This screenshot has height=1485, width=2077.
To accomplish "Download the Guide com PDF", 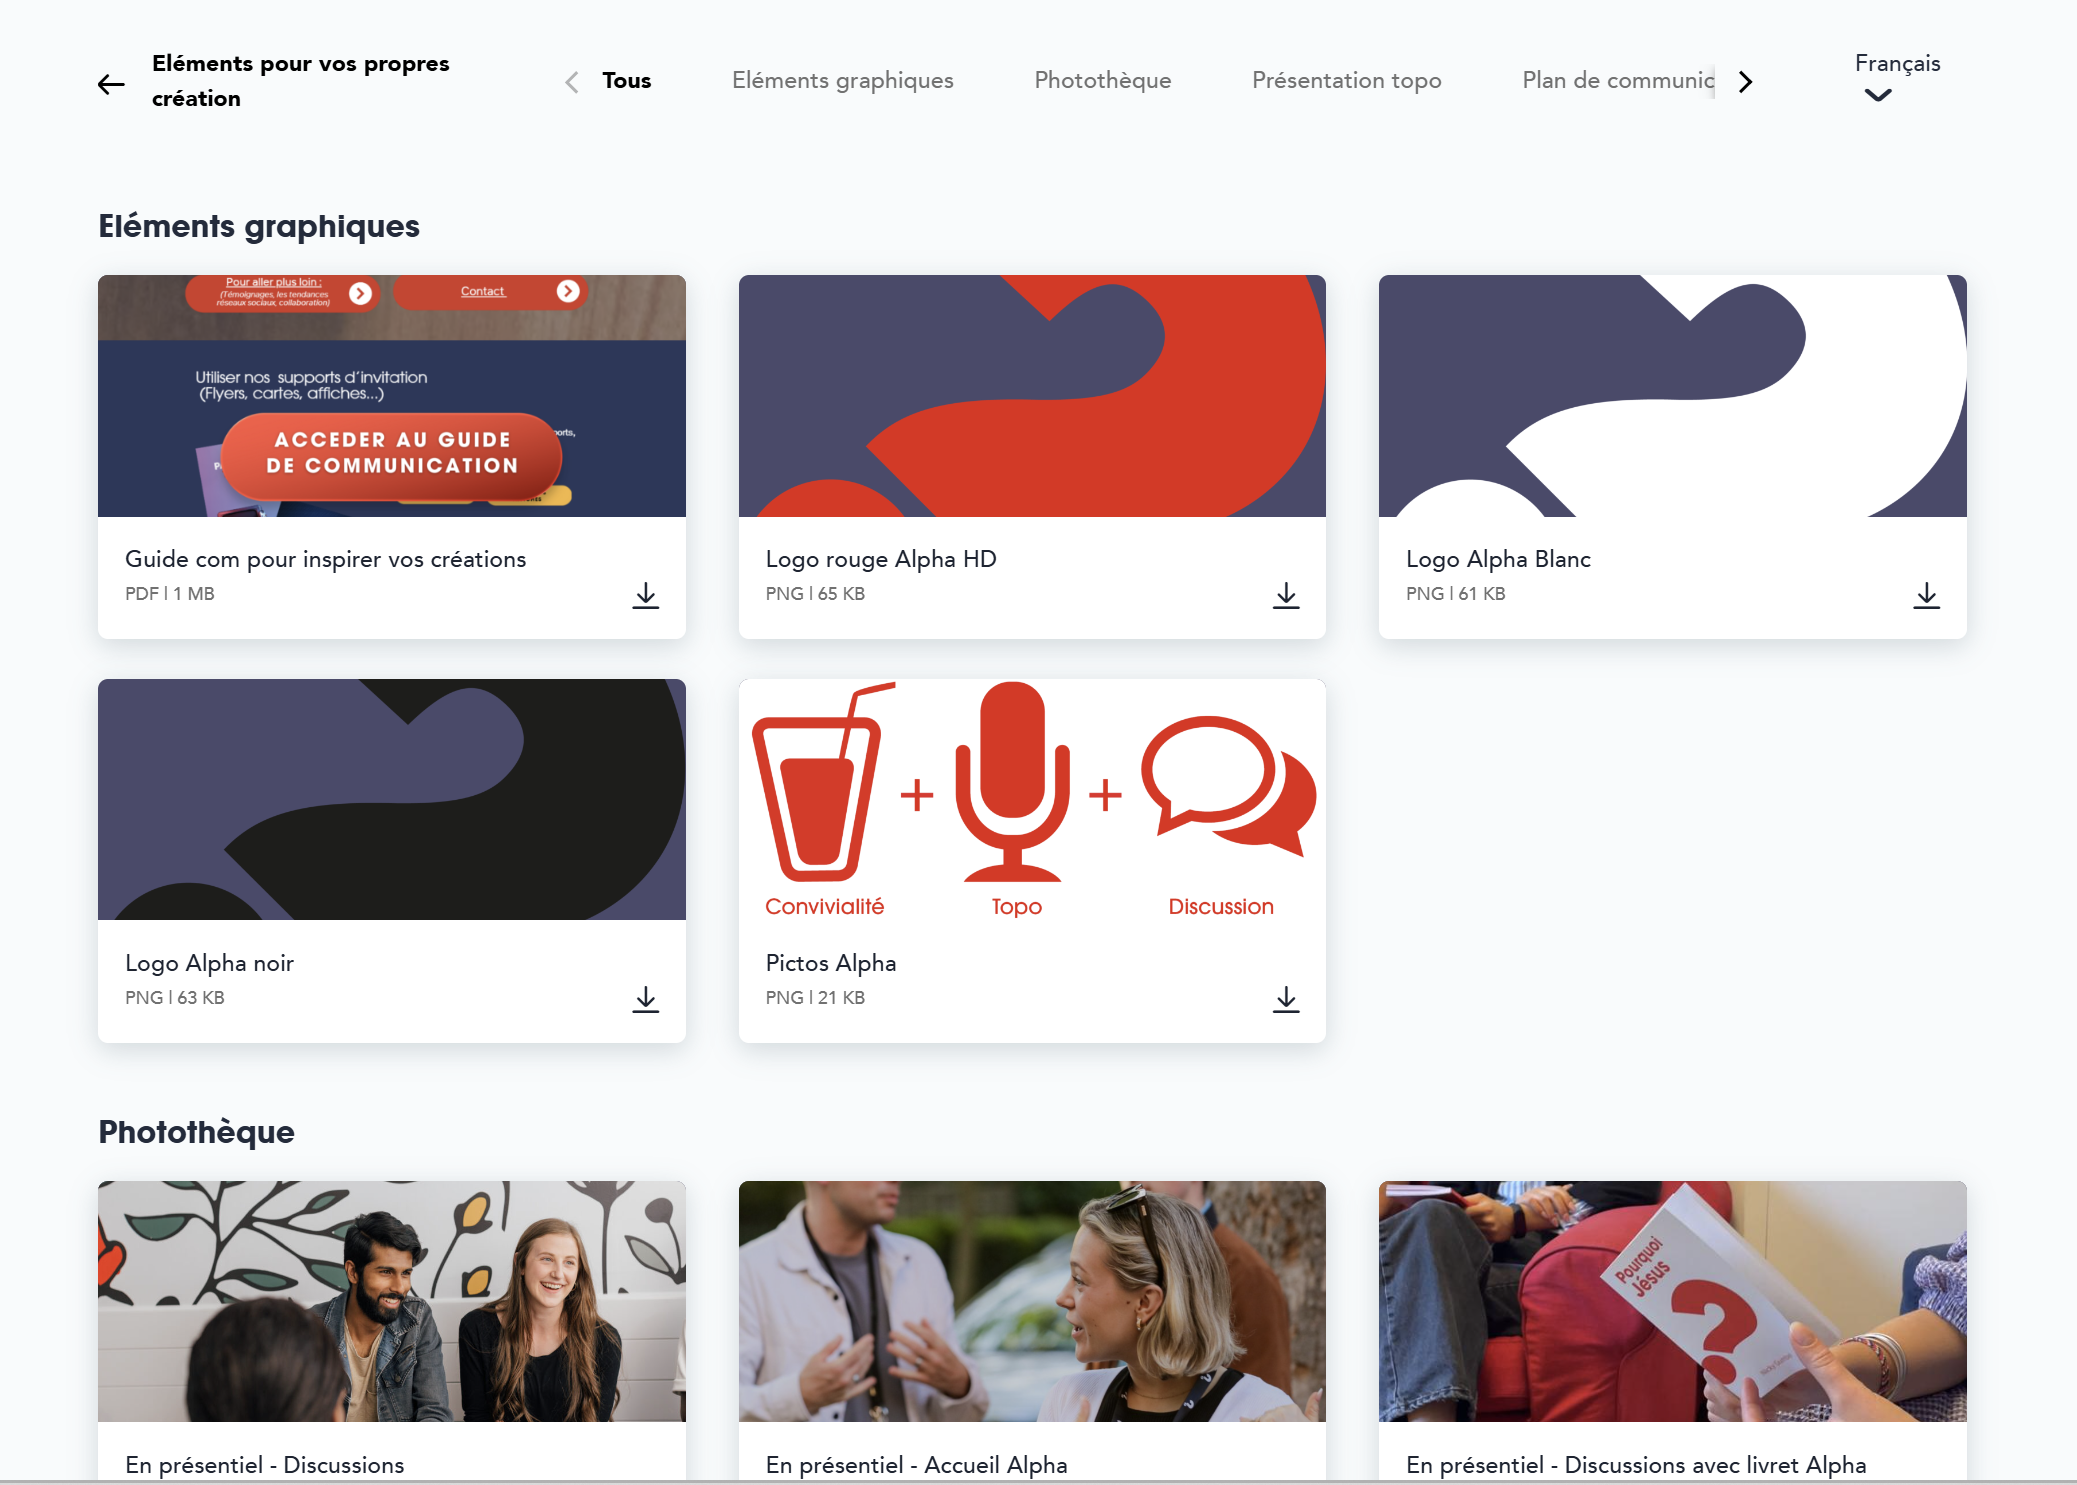I will [646, 595].
